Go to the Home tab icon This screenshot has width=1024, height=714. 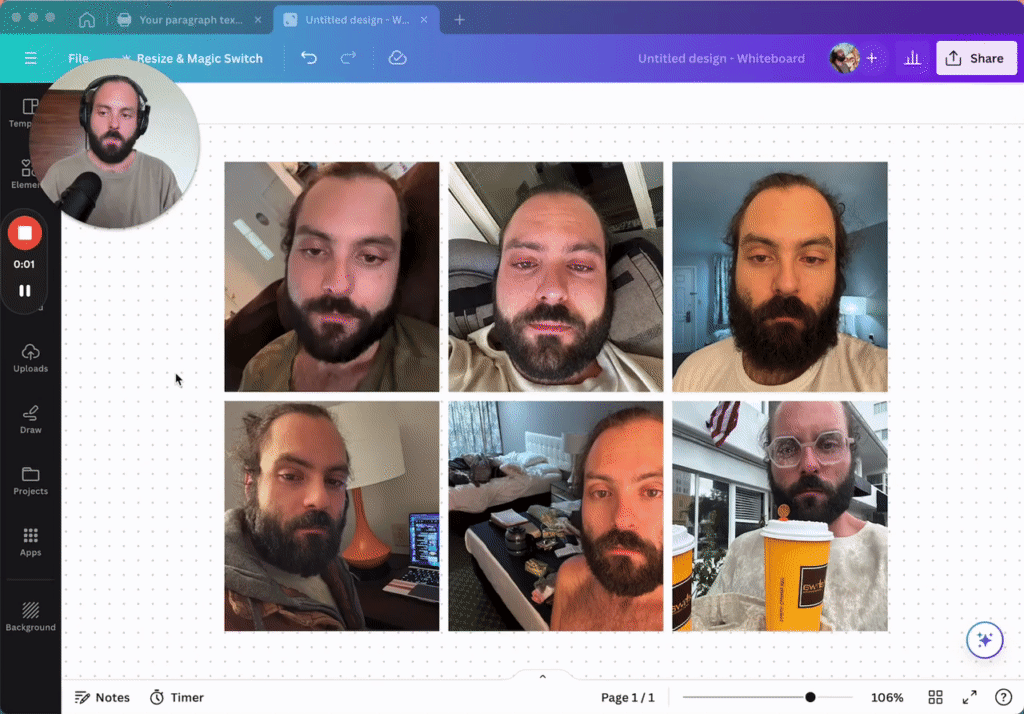pos(87,20)
